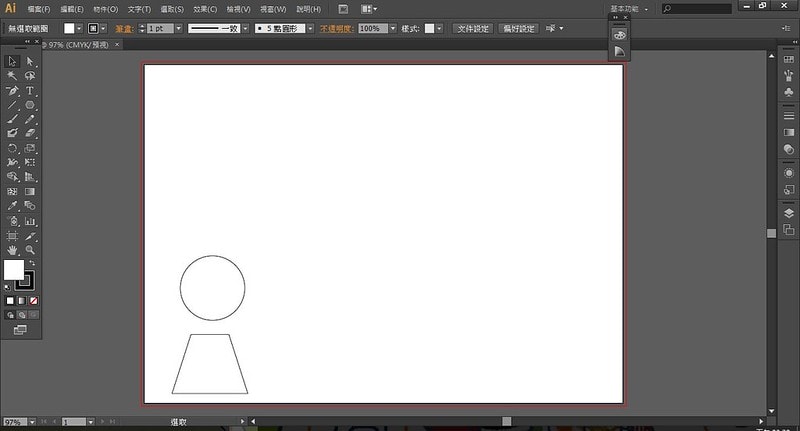Set paint mode to None
800x431 pixels.
[x=34, y=300]
